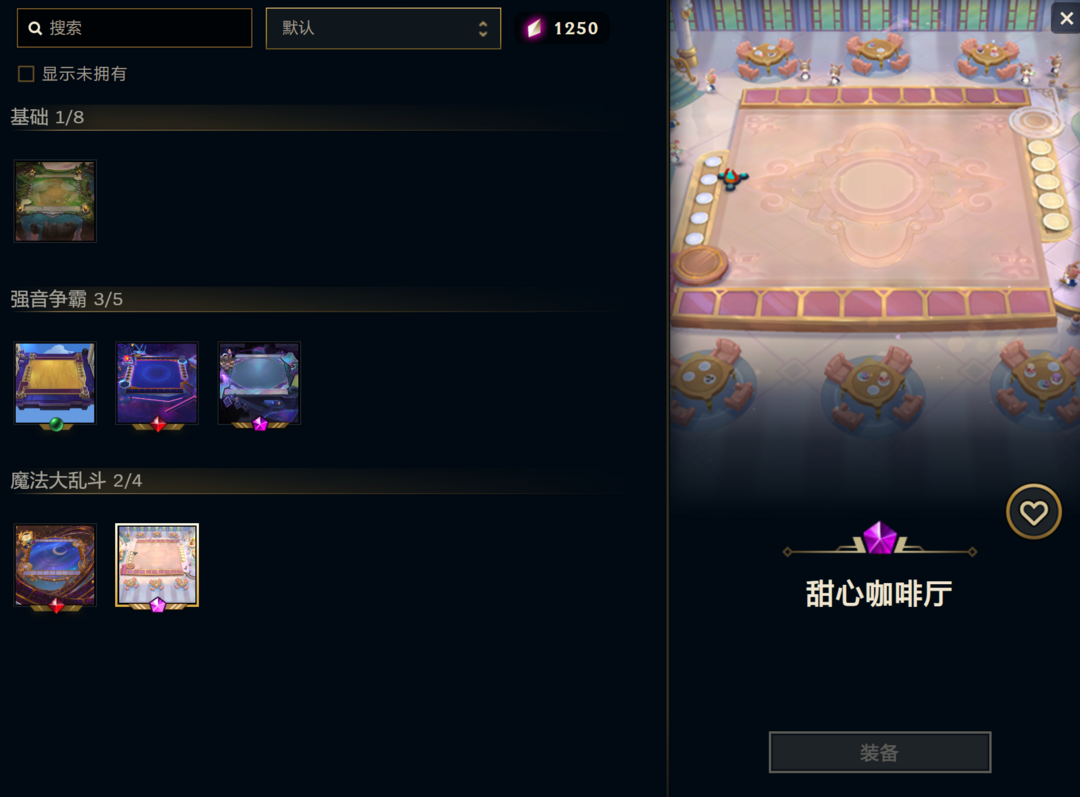Viewport: 1080px width, 797px height.
Task: Collapse the 基础 1/8 section header
Action: click(x=47, y=117)
